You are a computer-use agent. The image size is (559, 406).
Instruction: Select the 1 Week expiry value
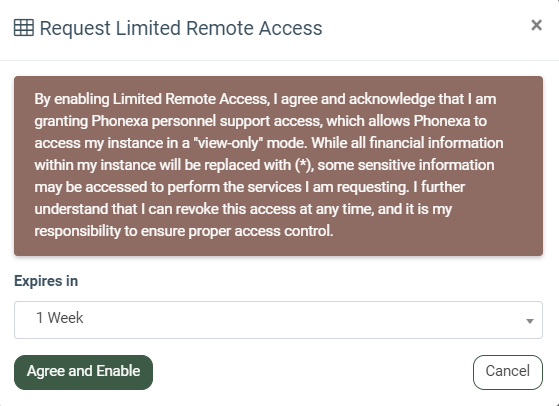pos(60,318)
